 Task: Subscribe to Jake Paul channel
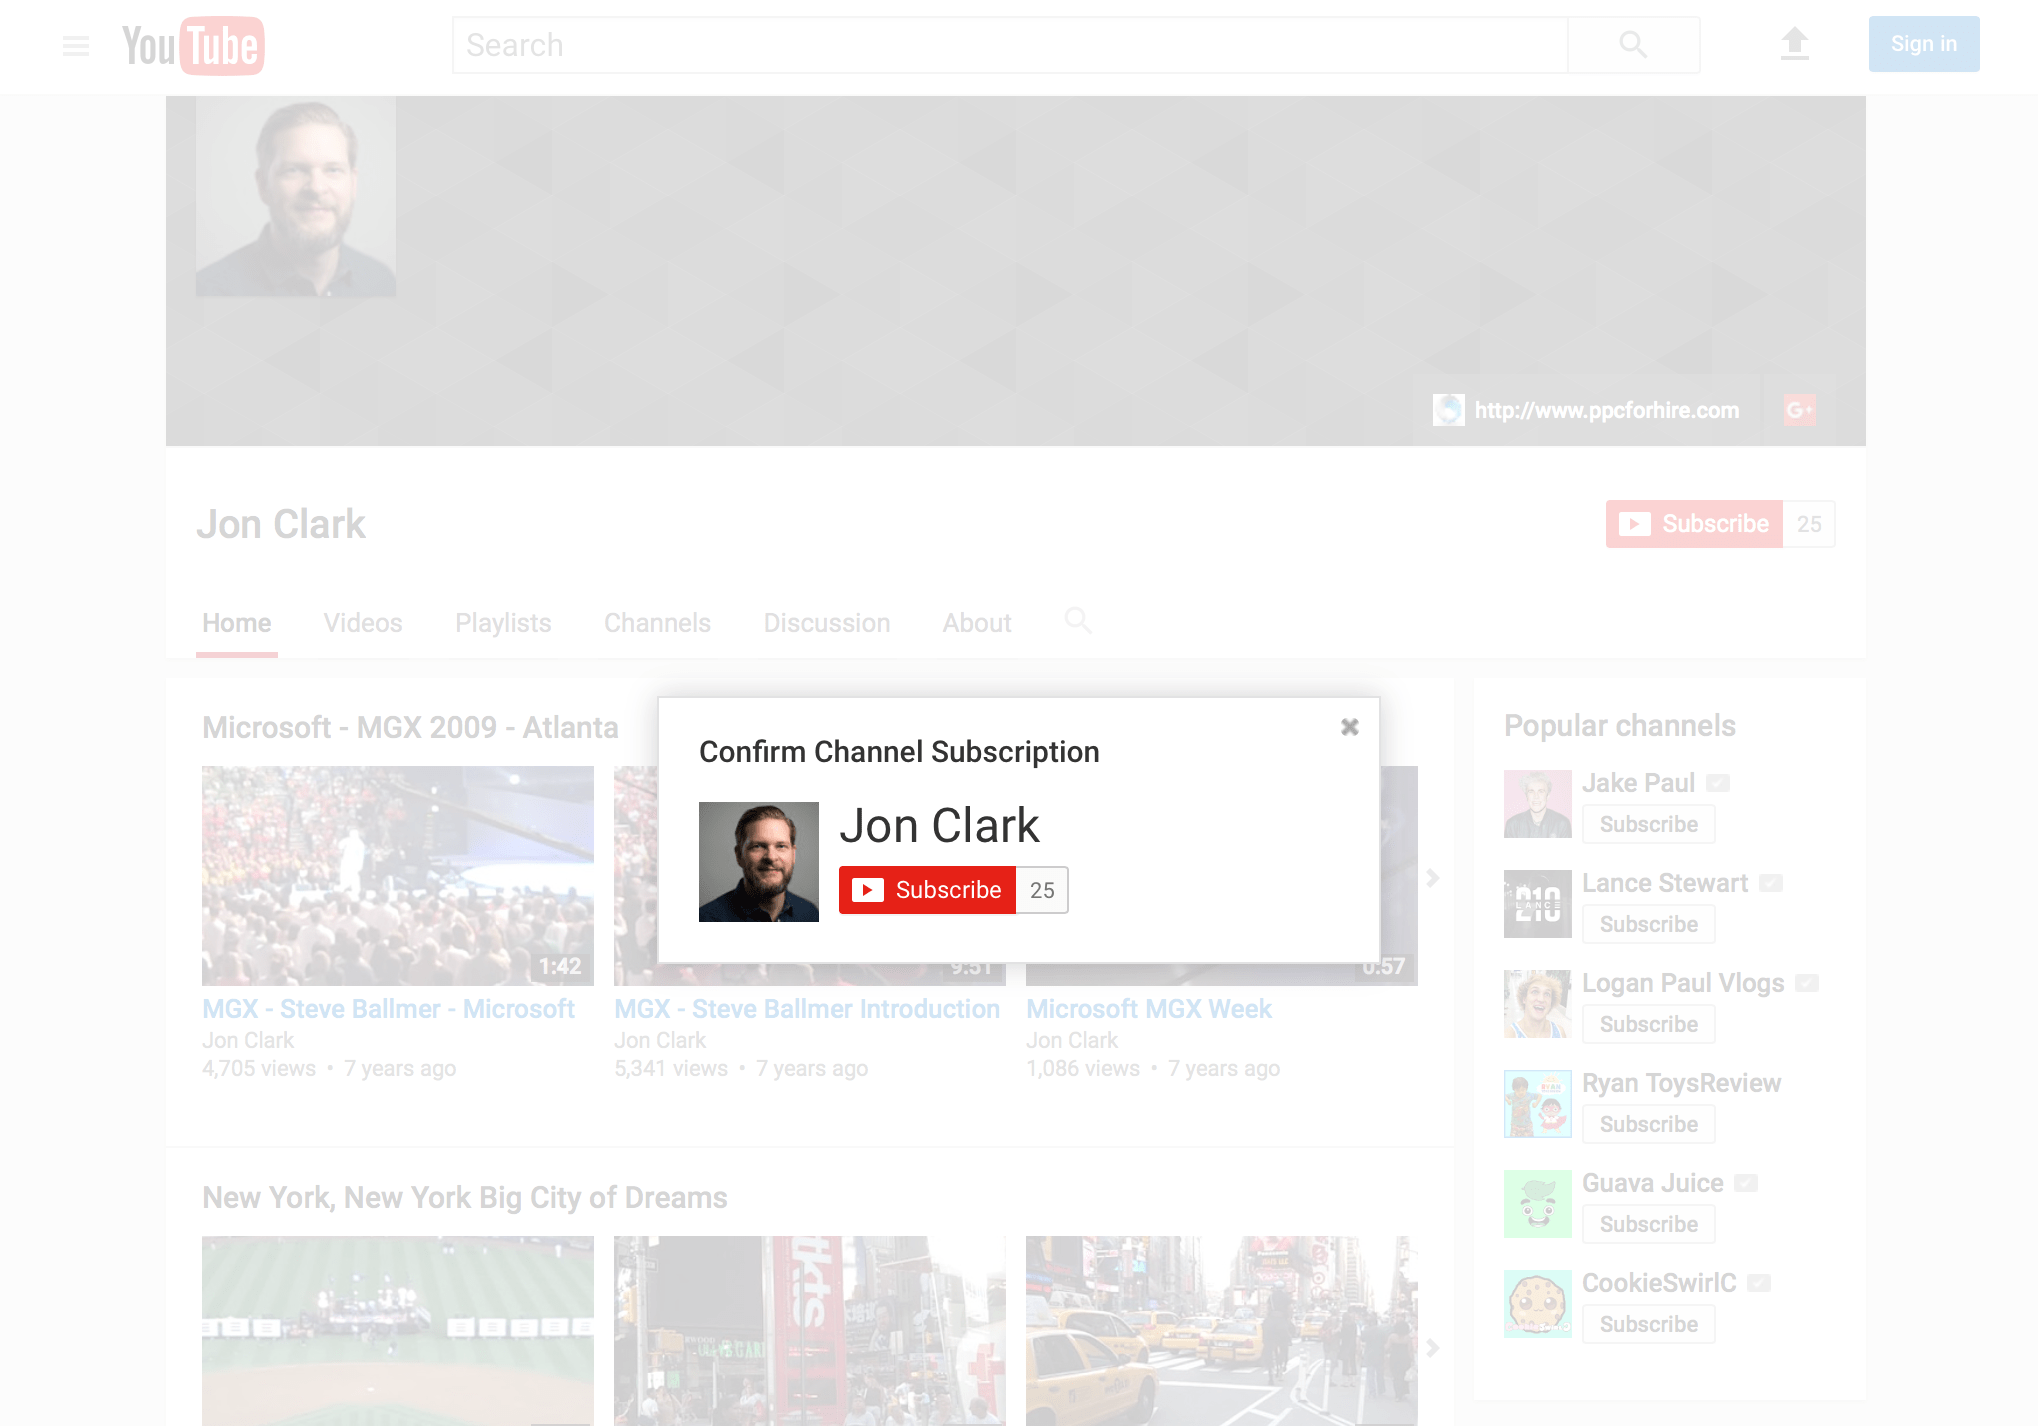(x=1648, y=824)
